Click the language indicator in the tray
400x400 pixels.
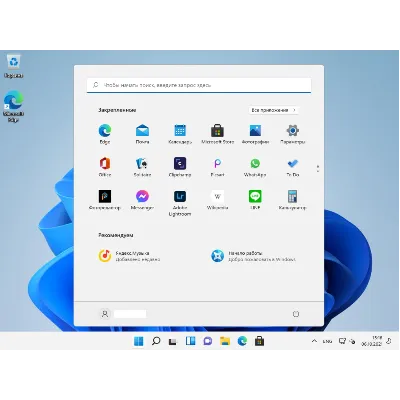click(327, 341)
